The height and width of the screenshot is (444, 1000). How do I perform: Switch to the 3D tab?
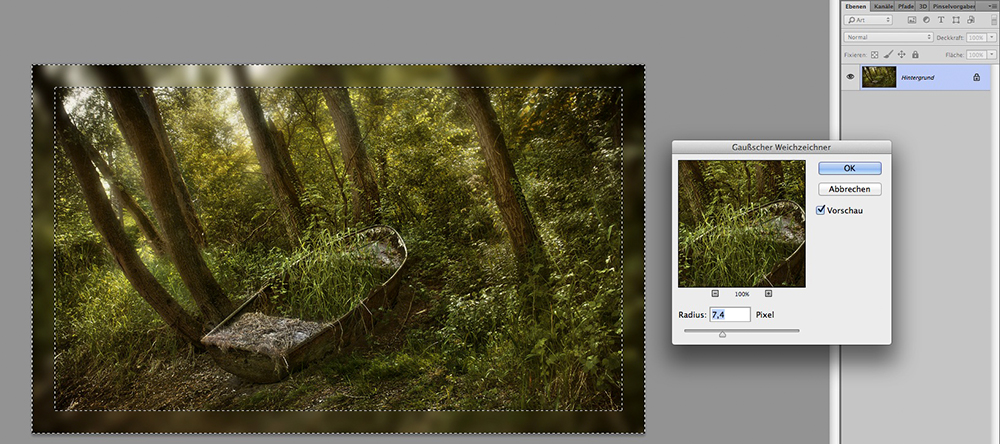[x=922, y=6]
